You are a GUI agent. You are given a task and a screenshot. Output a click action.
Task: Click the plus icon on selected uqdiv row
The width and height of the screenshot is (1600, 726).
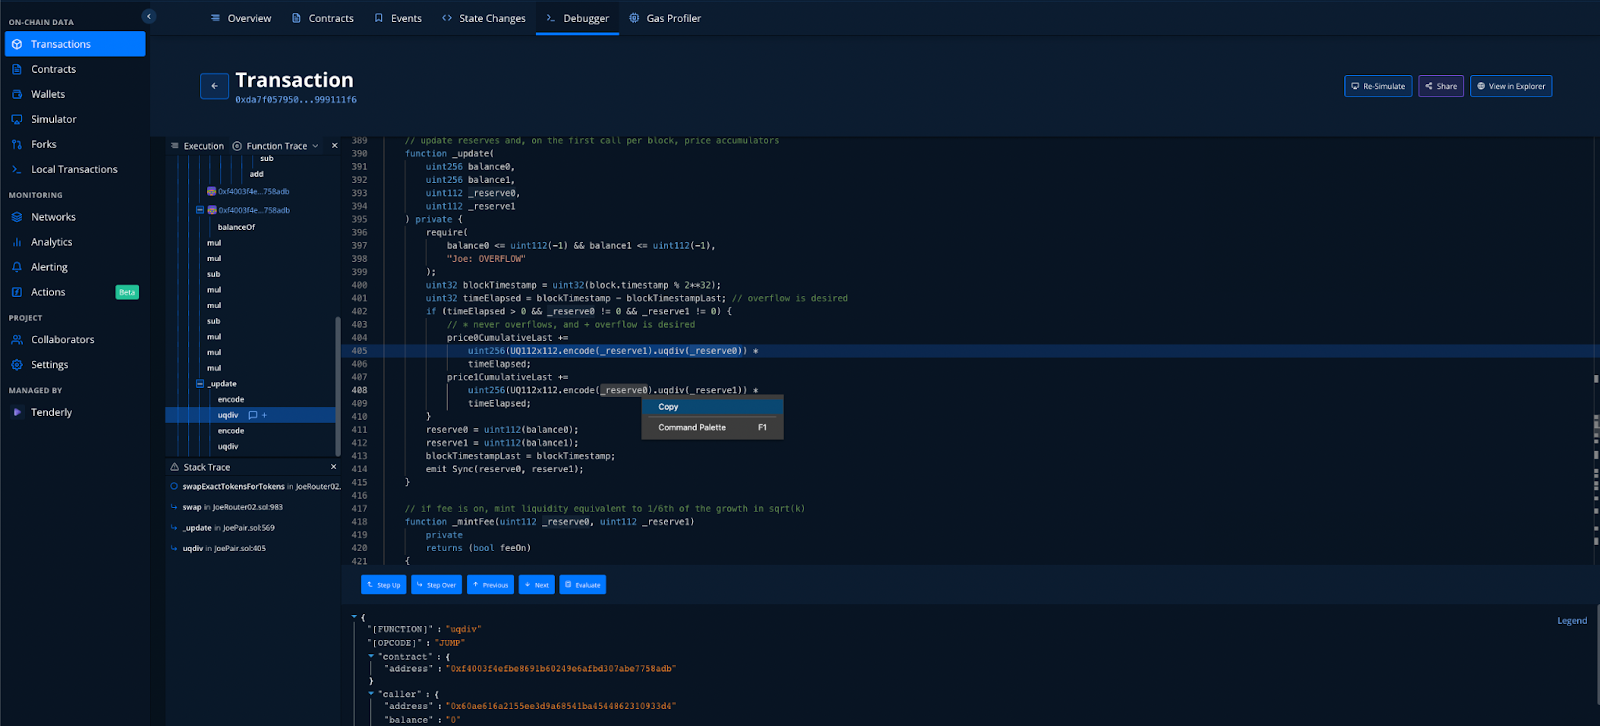(x=264, y=415)
